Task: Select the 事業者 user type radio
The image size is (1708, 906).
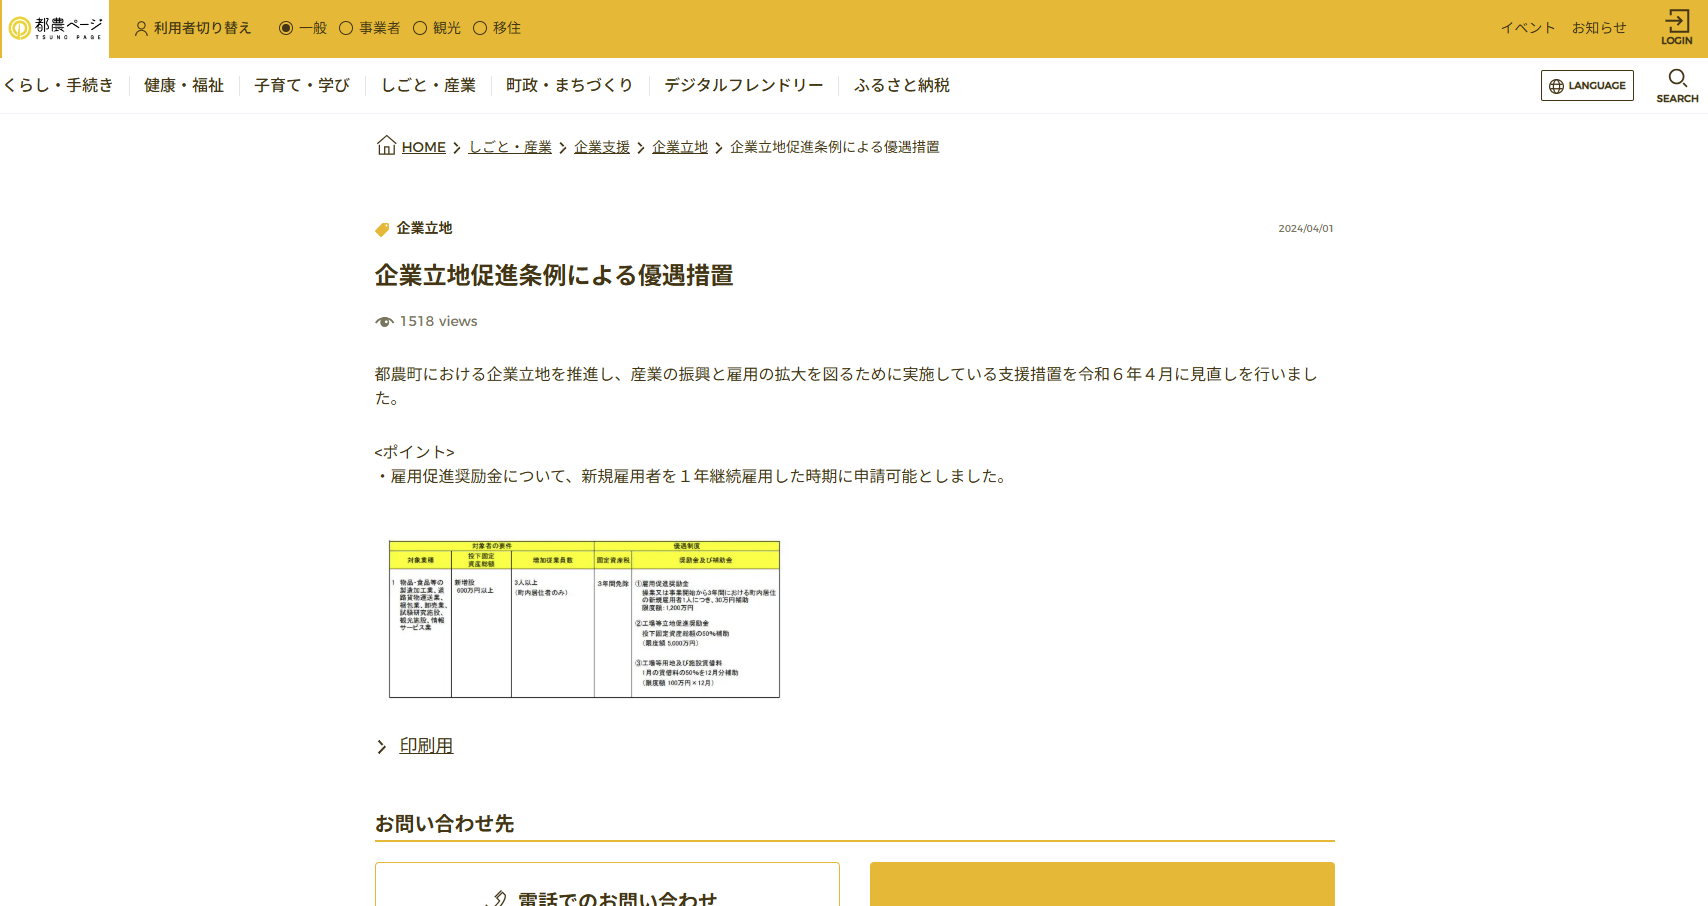Action: 346,28
